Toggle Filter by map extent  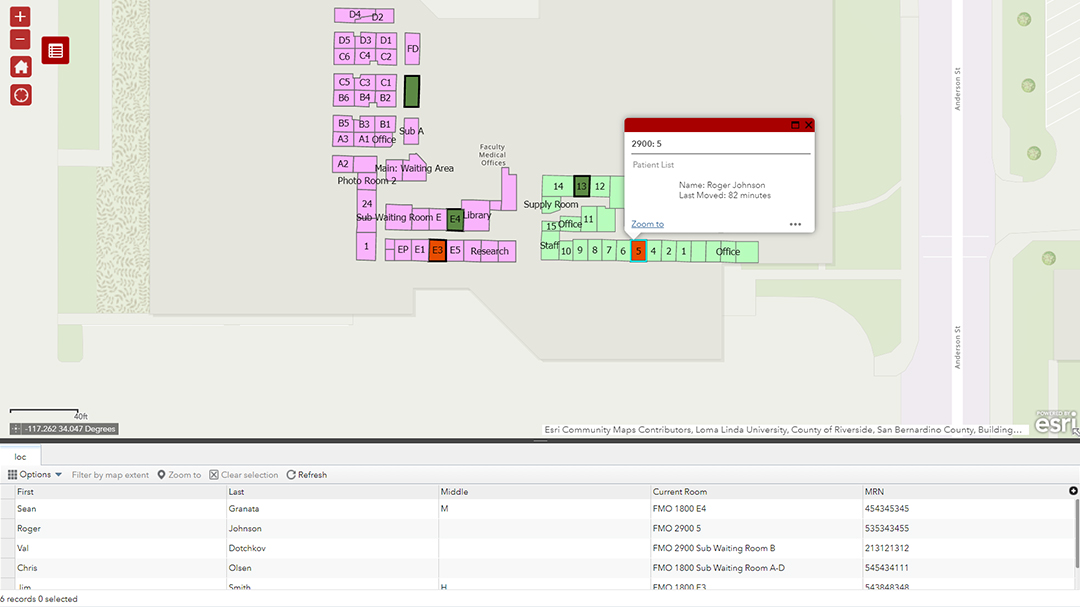tap(110, 475)
